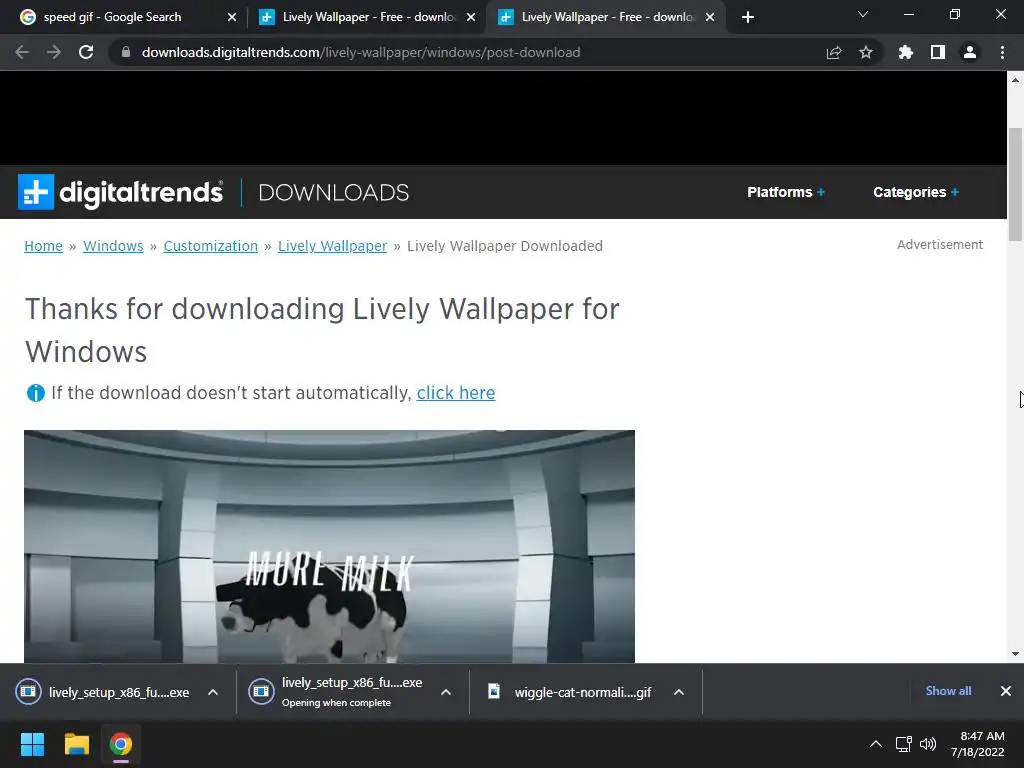The height and width of the screenshot is (768, 1024).
Task: Open first lively_setup_x86 exe download
Action: point(118,692)
